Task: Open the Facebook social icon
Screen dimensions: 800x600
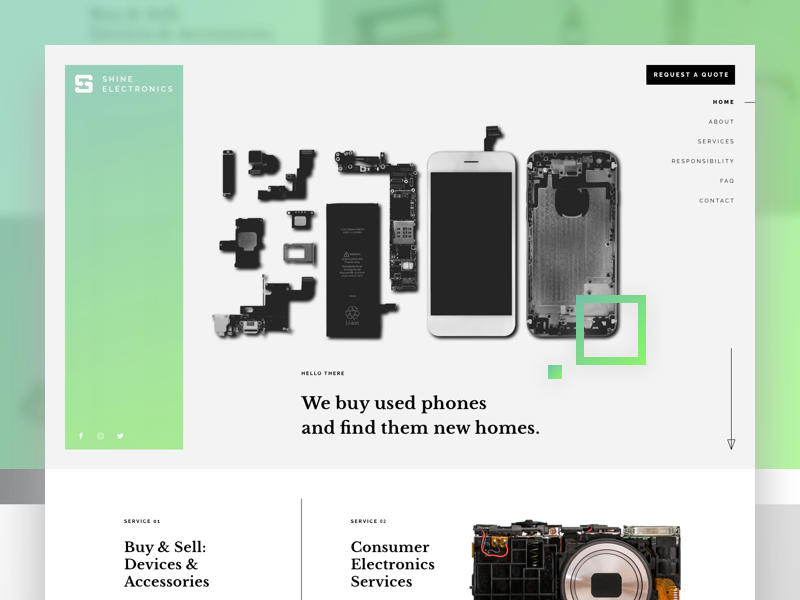Action: coord(81,436)
